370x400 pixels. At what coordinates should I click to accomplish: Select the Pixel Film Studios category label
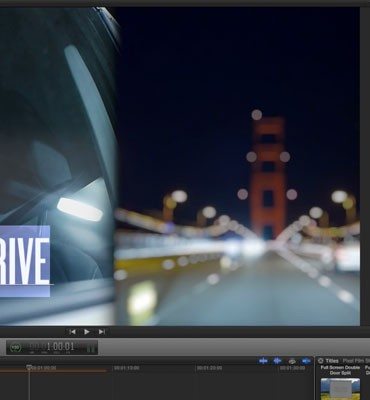pos(356,361)
